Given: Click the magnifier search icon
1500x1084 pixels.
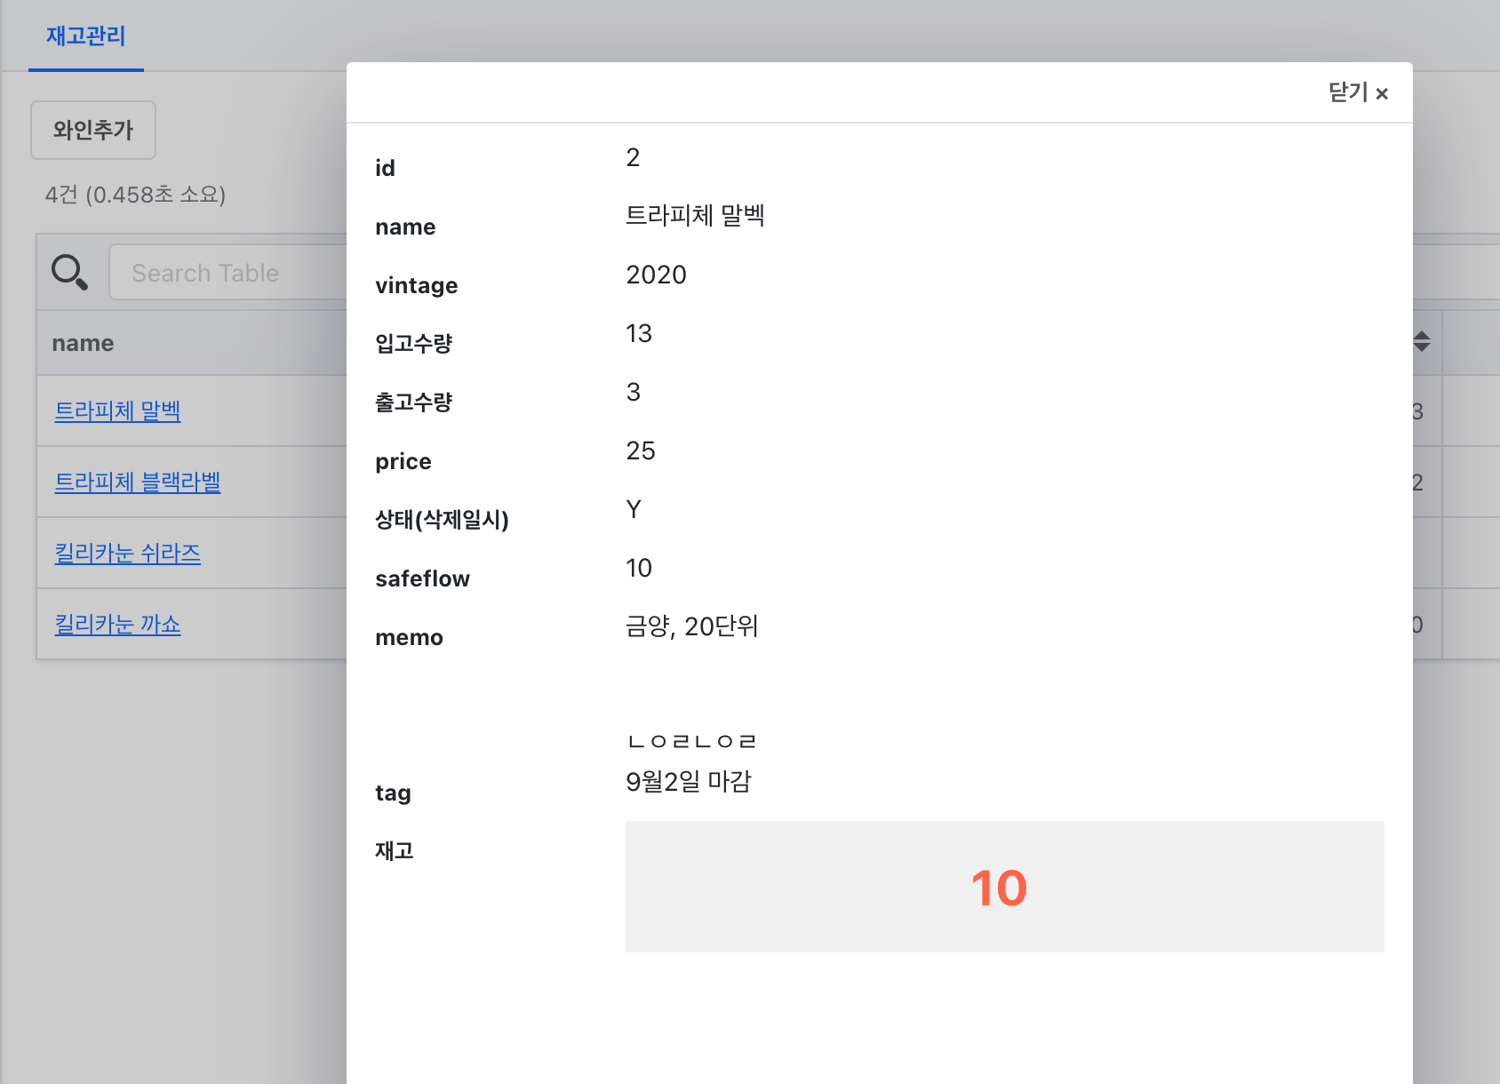Looking at the screenshot, I should click(x=70, y=272).
